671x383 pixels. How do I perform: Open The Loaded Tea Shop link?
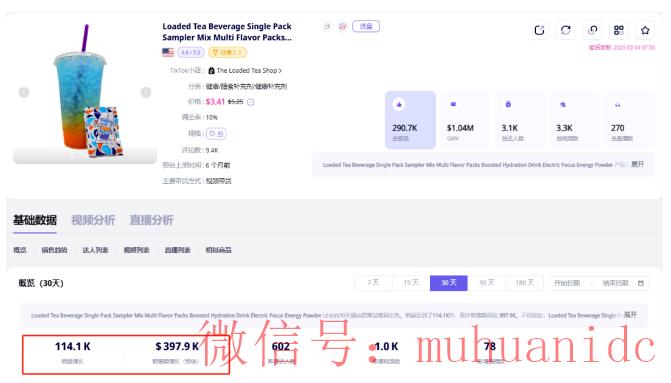249,71
